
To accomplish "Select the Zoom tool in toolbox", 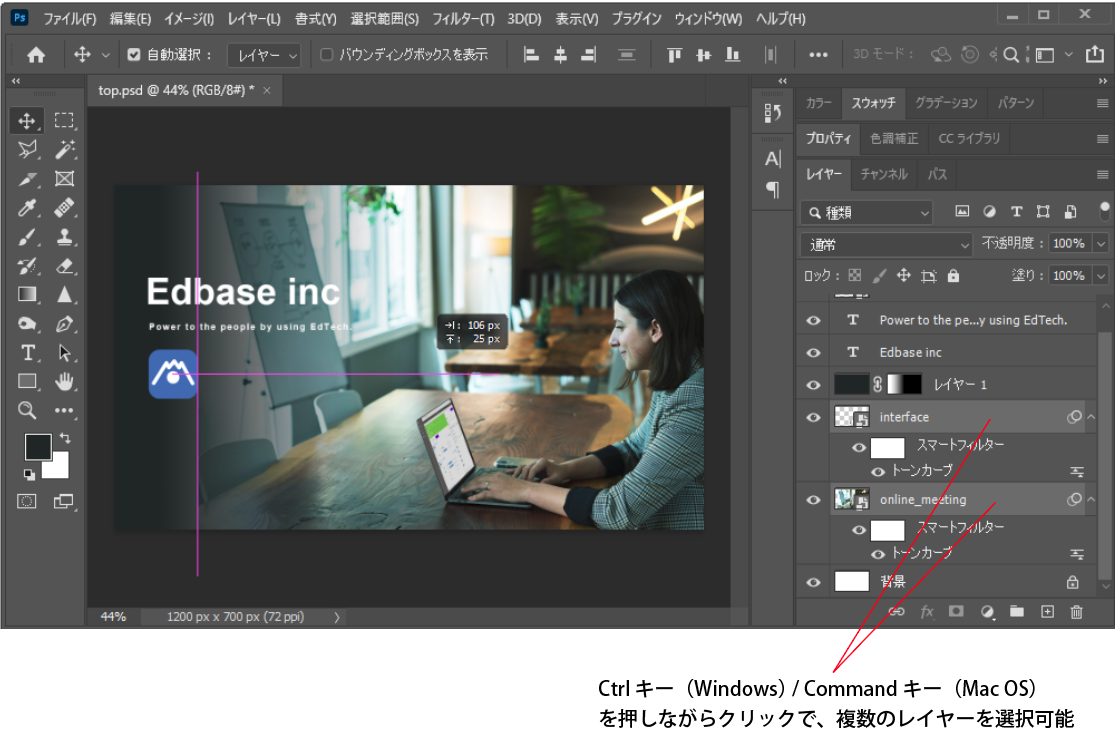I will [27, 410].
